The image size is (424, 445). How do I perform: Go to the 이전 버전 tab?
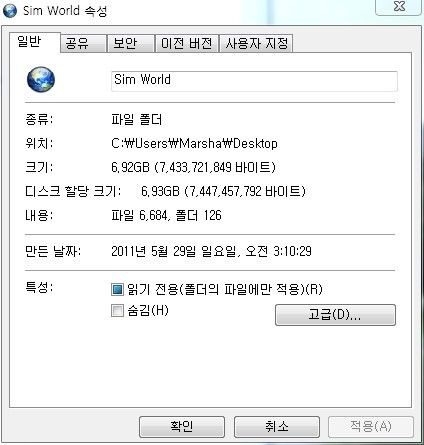[x=187, y=43]
